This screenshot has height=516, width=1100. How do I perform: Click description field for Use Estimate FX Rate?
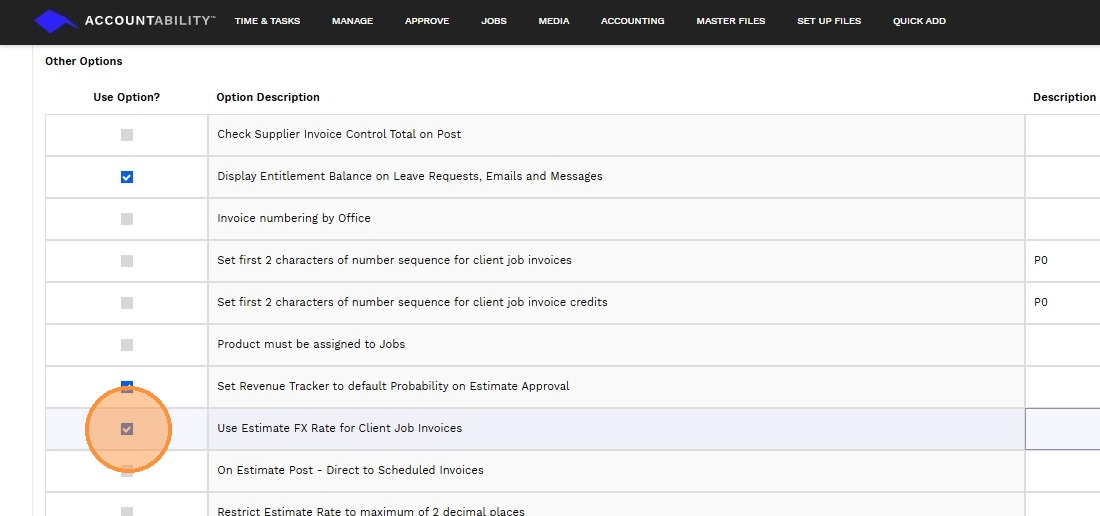click(1062, 429)
